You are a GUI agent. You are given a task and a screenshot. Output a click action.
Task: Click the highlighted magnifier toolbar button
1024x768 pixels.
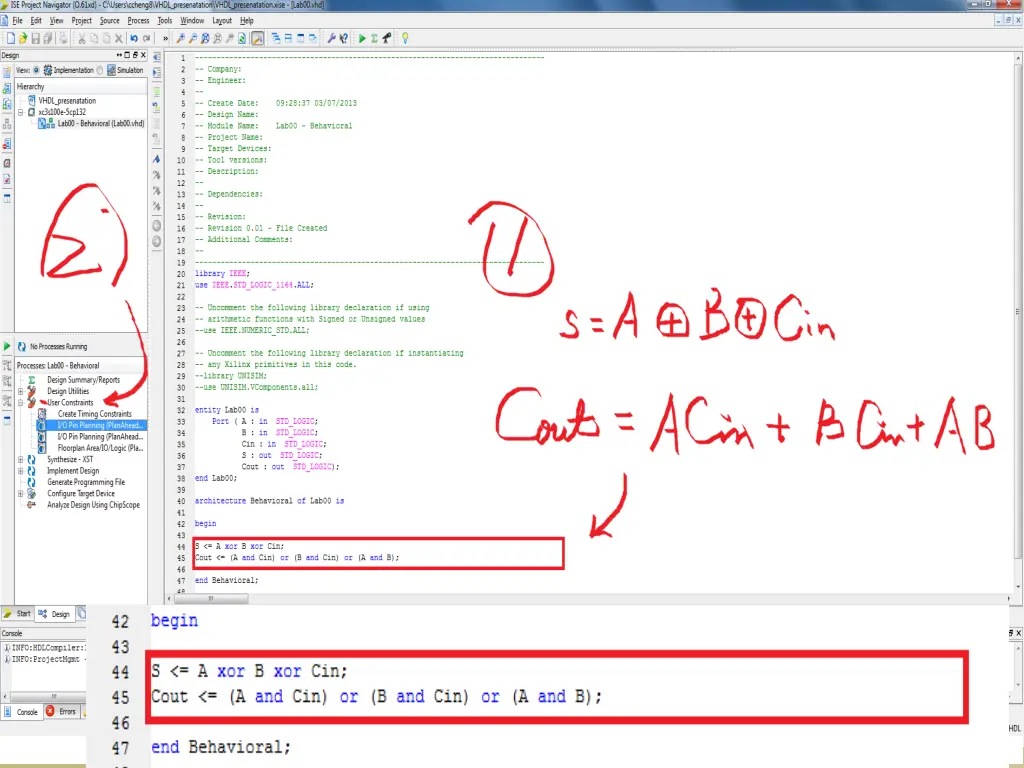[x=258, y=39]
